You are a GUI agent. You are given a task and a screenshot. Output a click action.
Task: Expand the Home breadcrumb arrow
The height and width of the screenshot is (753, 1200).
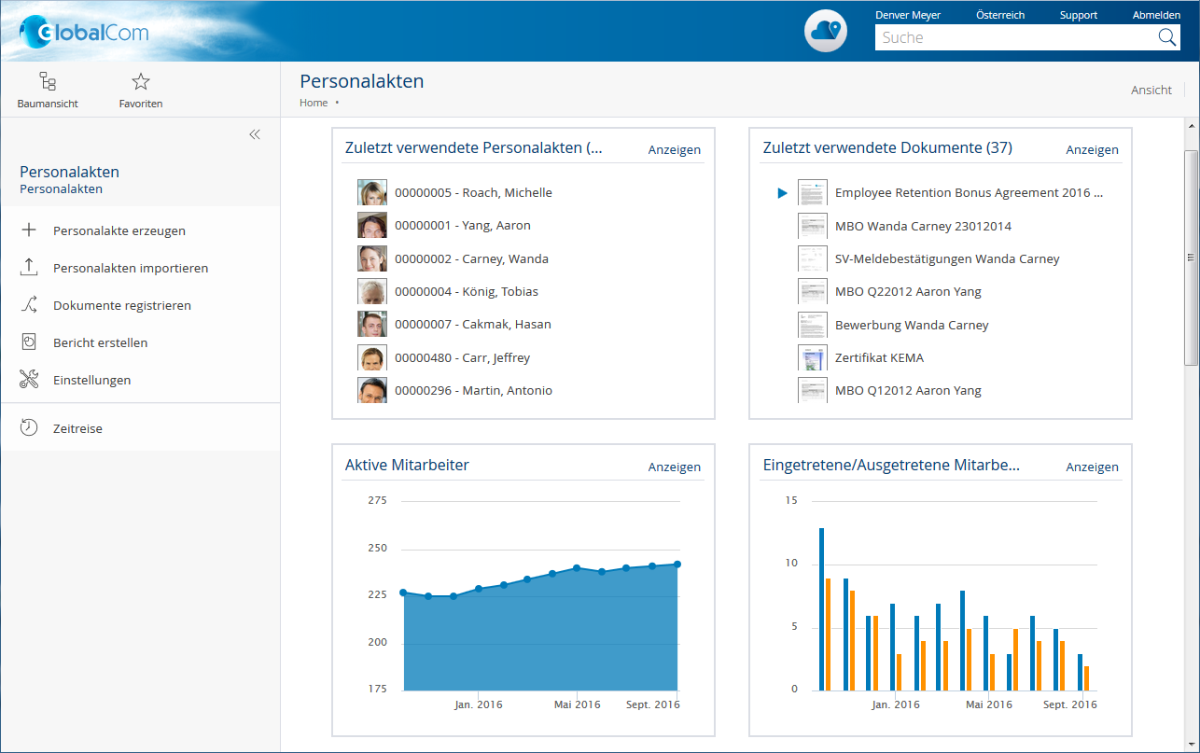pyautogui.click(x=337, y=103)
